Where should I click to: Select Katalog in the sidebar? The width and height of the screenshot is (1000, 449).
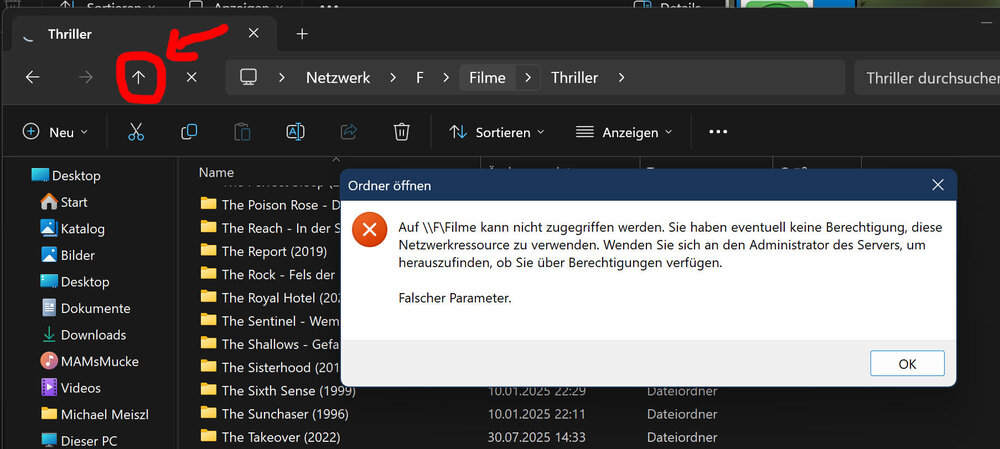72,228
